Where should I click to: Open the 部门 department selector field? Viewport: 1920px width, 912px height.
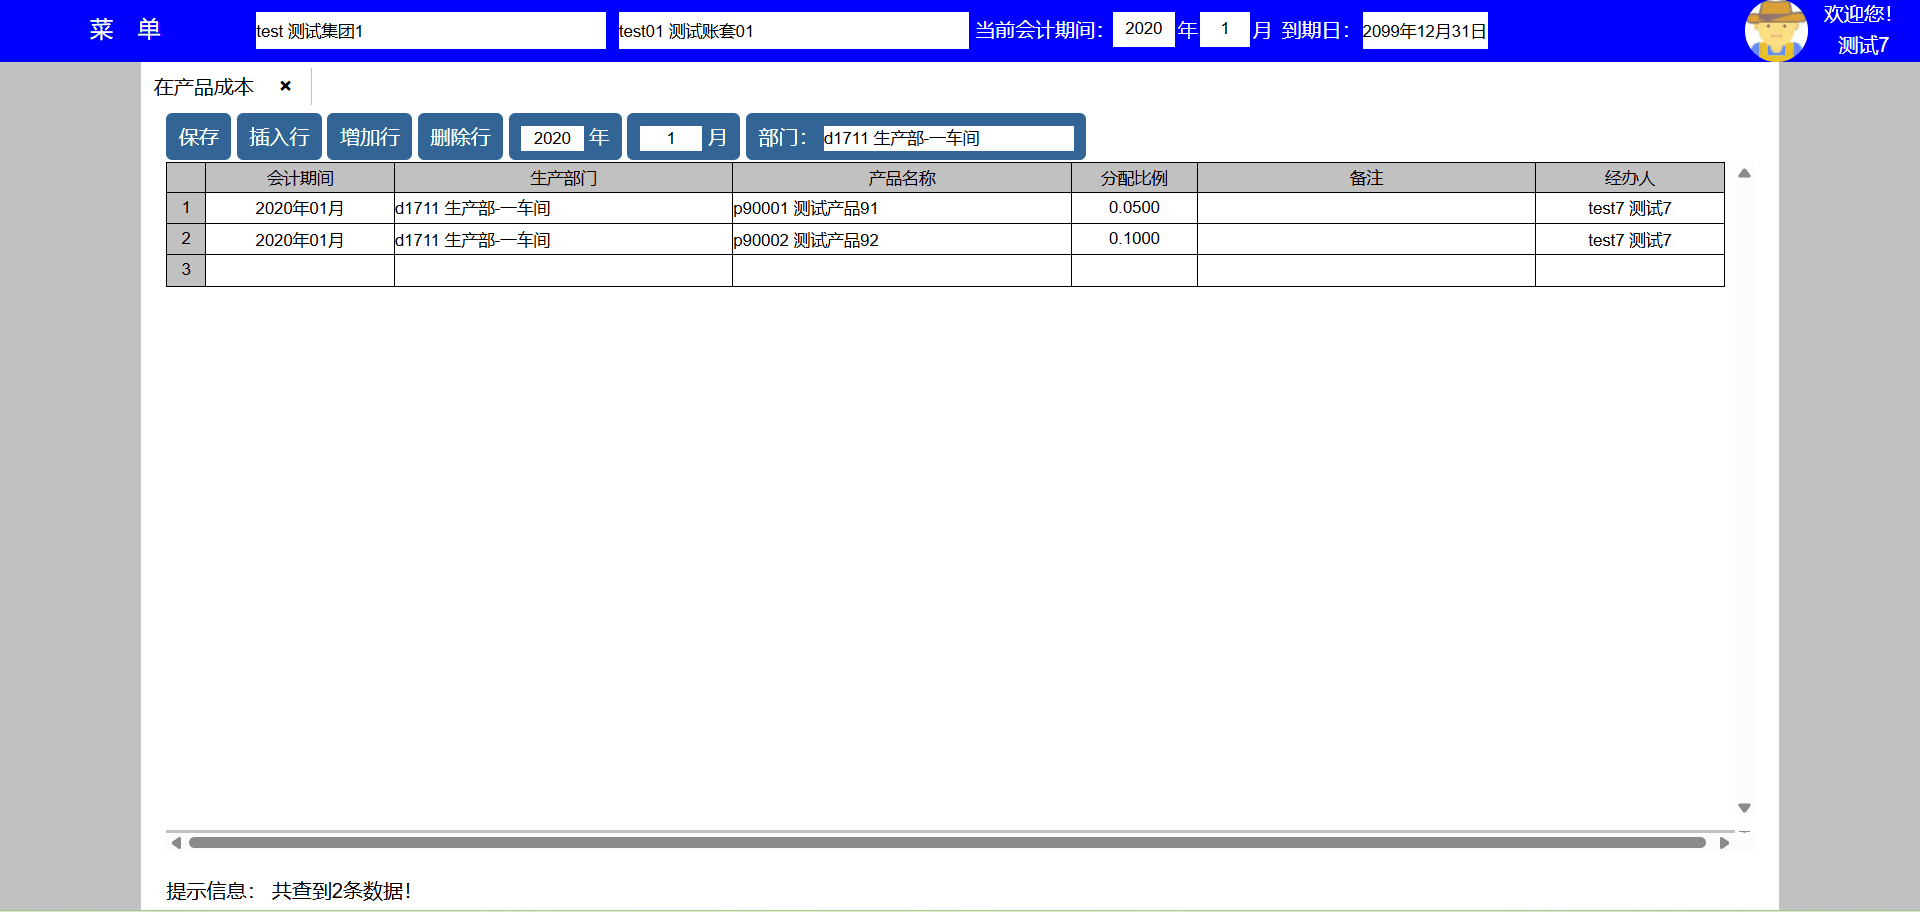947,138
